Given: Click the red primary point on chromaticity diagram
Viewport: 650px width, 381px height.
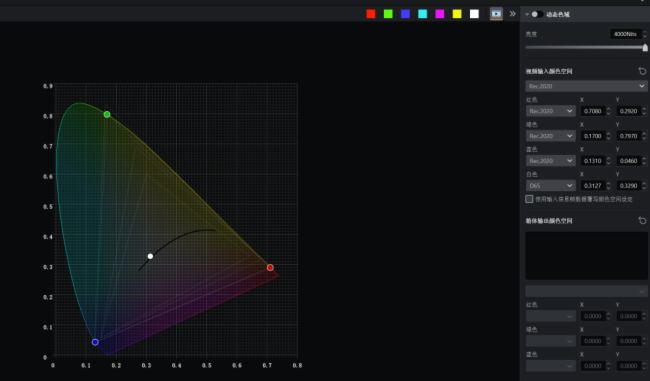Looking at the screenshot, I should pos(270,267).
